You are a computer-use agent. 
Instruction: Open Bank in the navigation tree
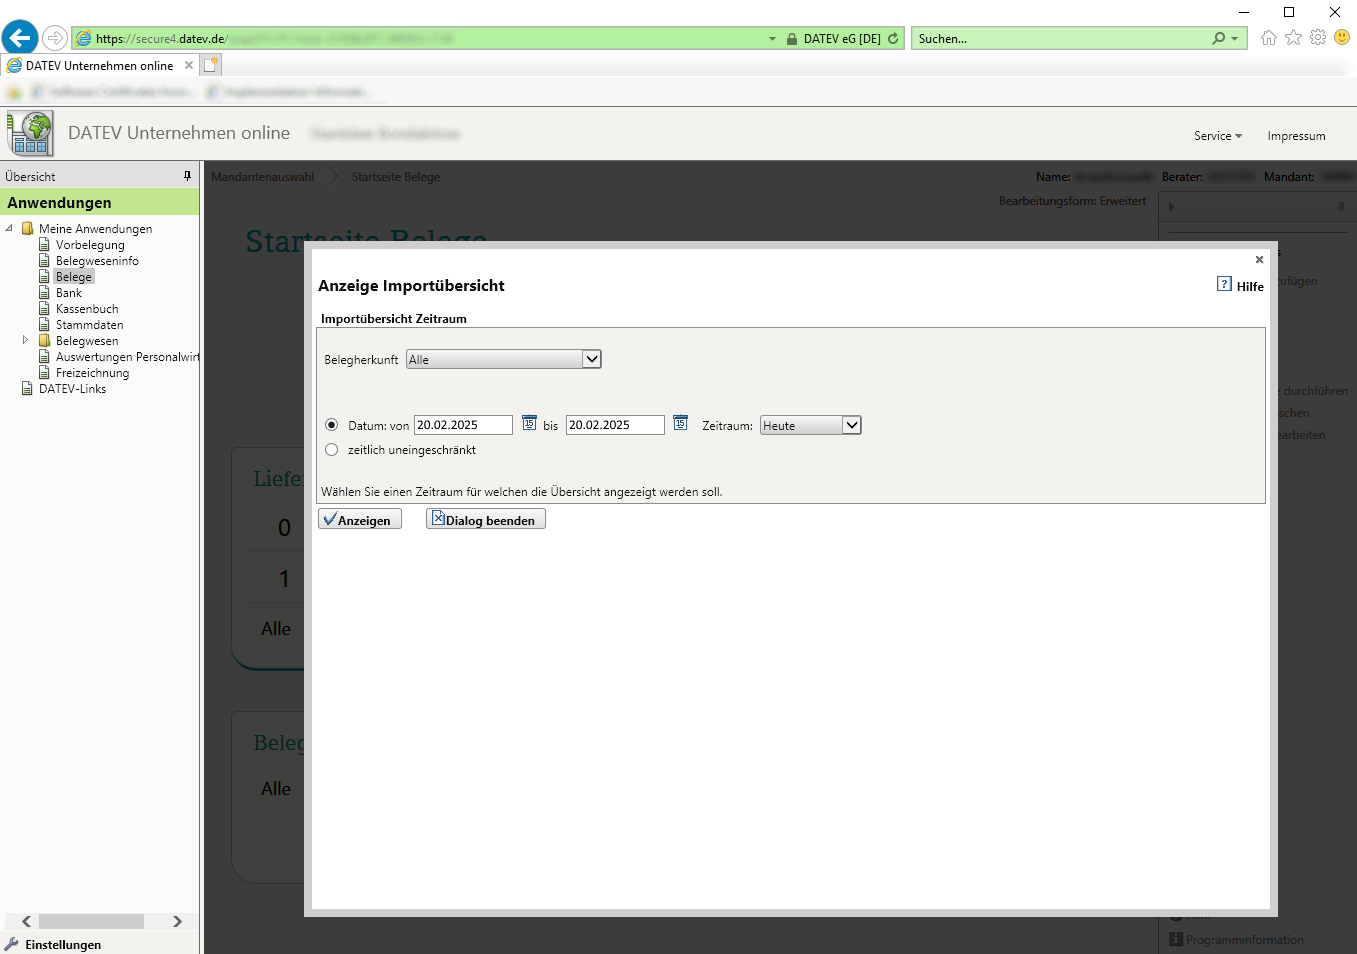pos(69,293)
